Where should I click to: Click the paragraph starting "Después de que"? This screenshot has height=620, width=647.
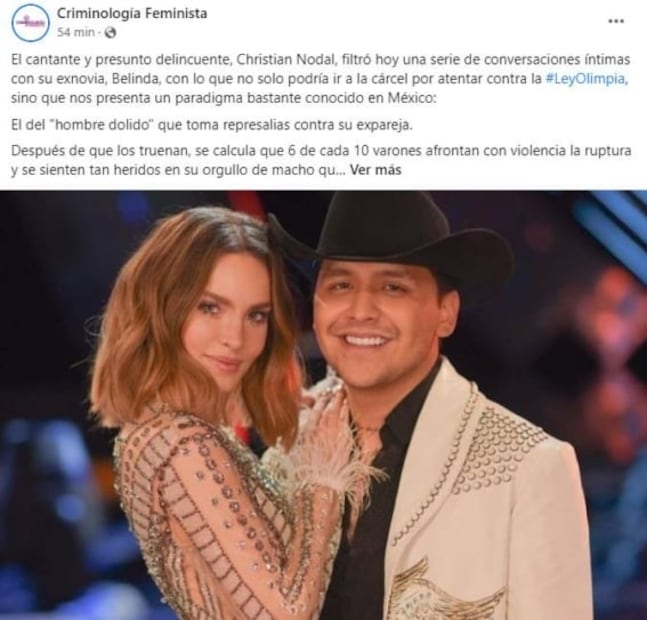(x=321, y=160)
